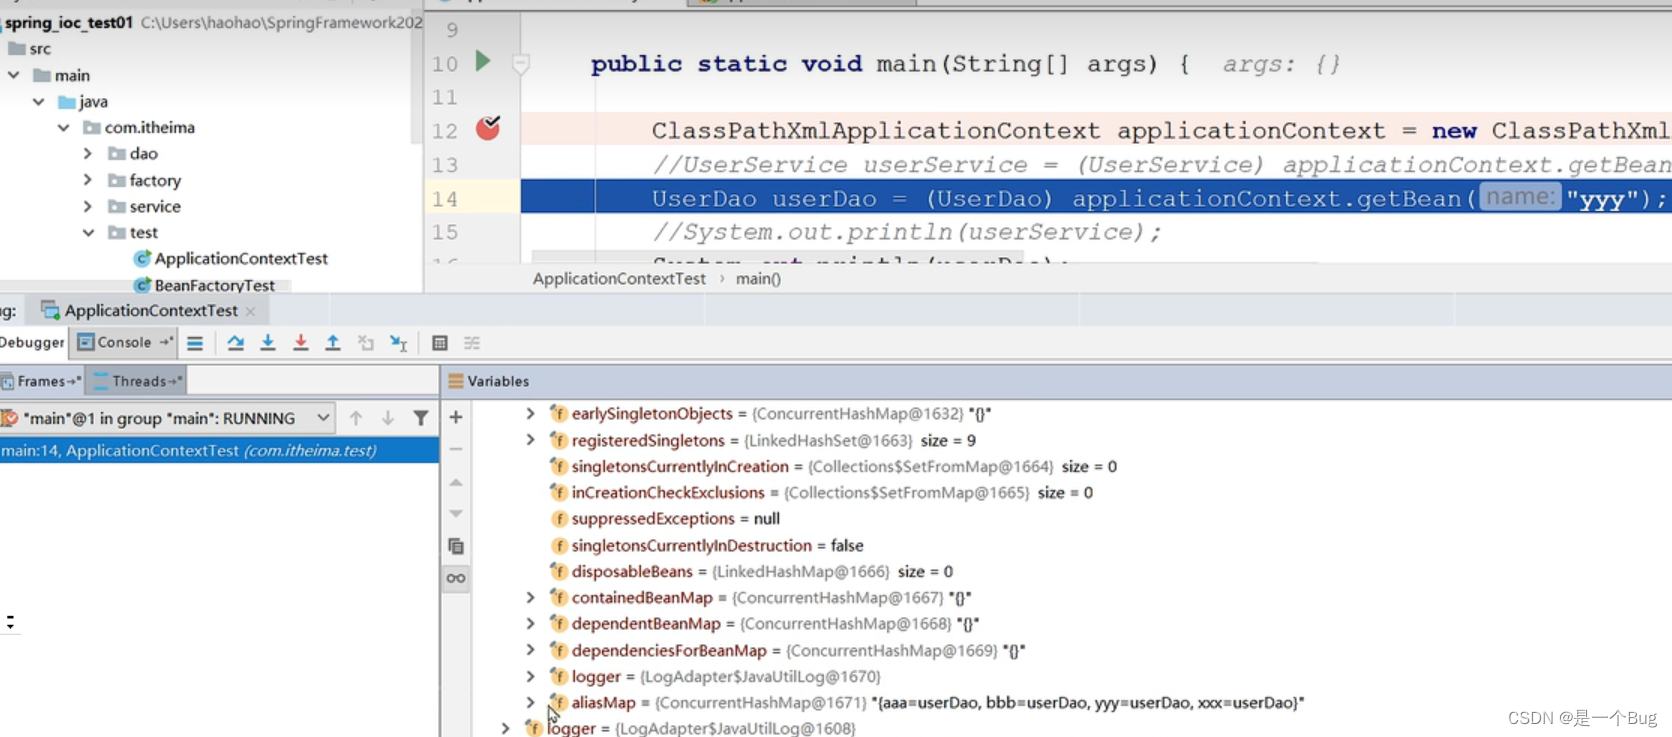Click main() in the editor breadcrumb
Image resolution: width=1672 pixels, height=737 pixels.
tap(758, 279)
